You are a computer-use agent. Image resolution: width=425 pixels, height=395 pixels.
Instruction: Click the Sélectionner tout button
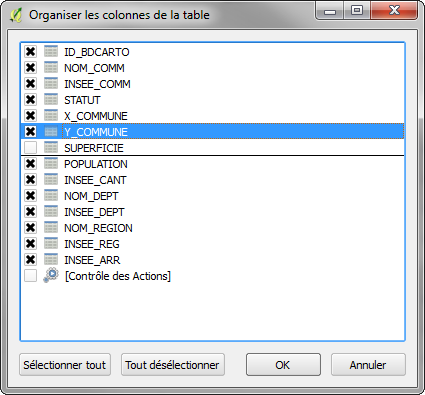[x=65, y=365]
